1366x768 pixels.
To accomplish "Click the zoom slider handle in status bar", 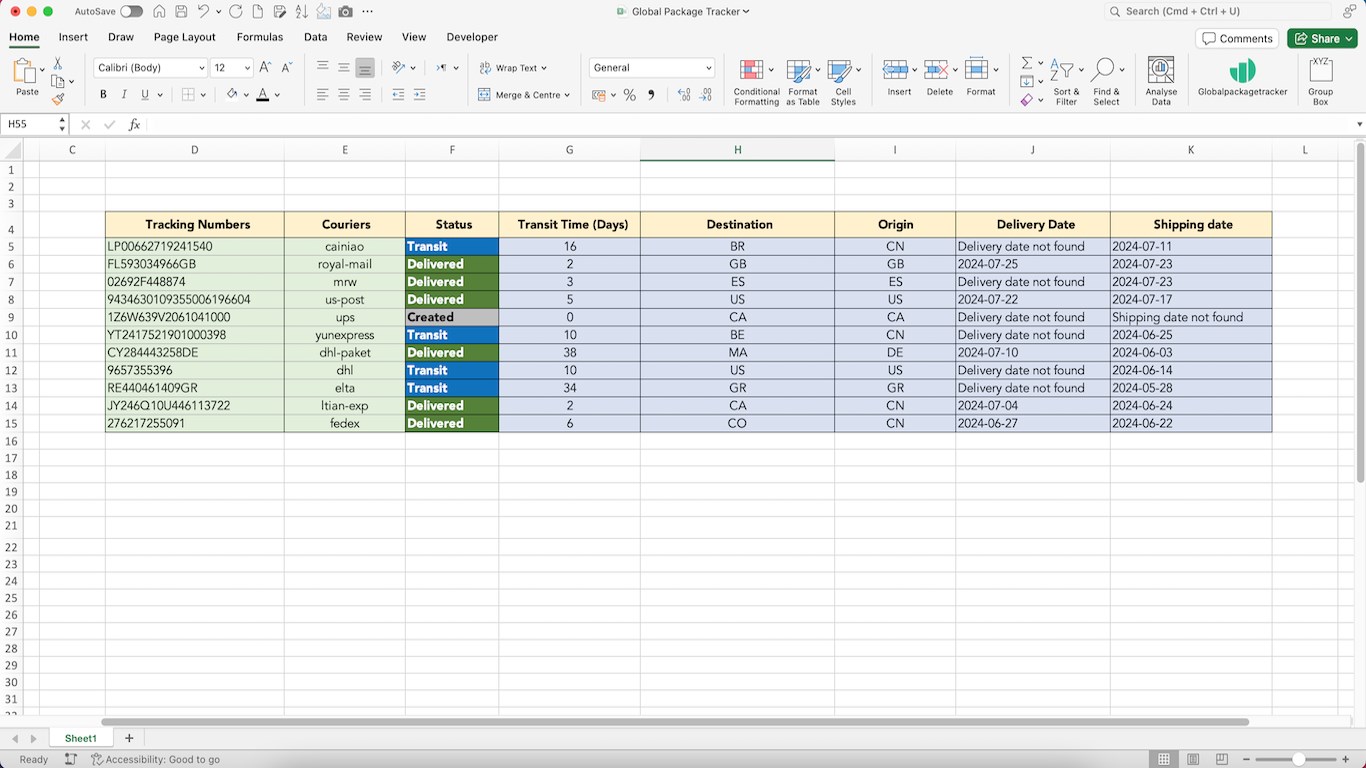I will click(x=1298, y=760).
